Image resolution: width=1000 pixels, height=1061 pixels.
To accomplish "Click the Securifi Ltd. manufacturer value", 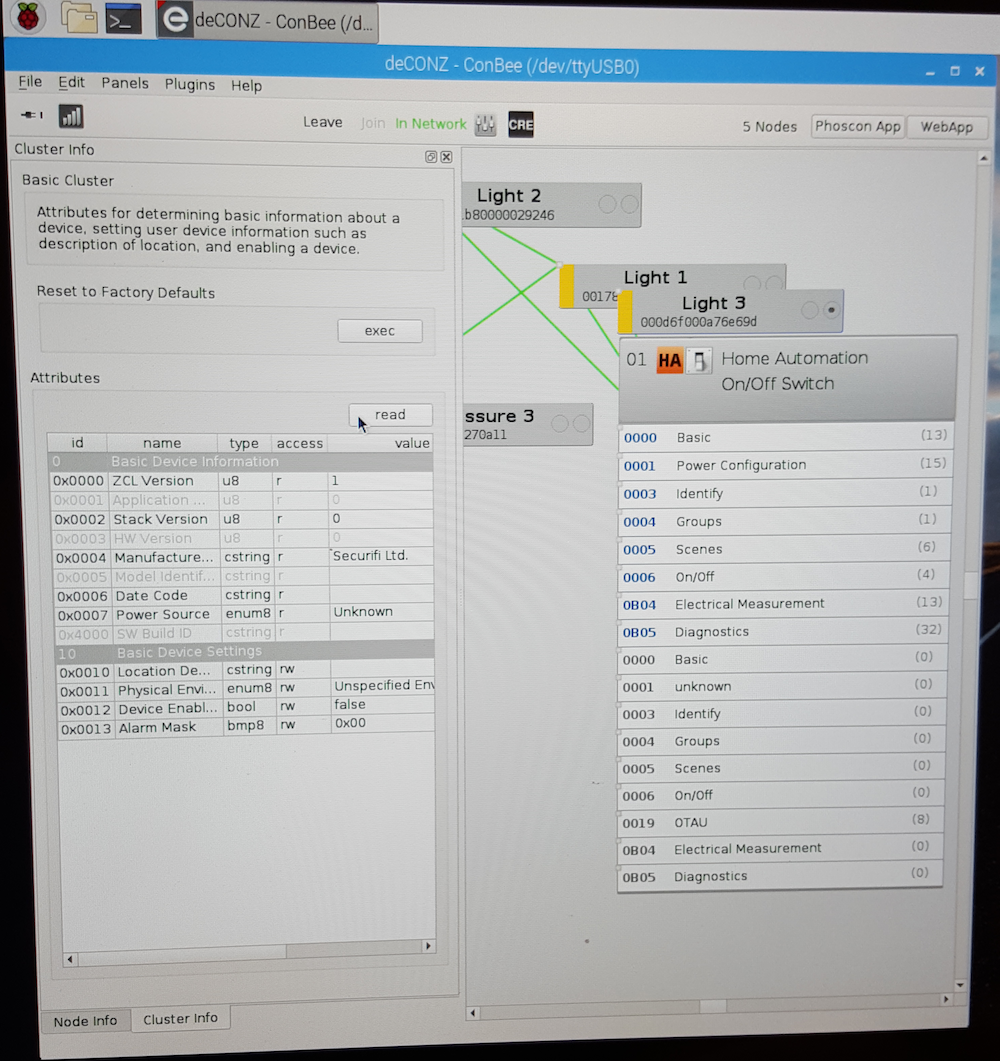I will 370,556.
